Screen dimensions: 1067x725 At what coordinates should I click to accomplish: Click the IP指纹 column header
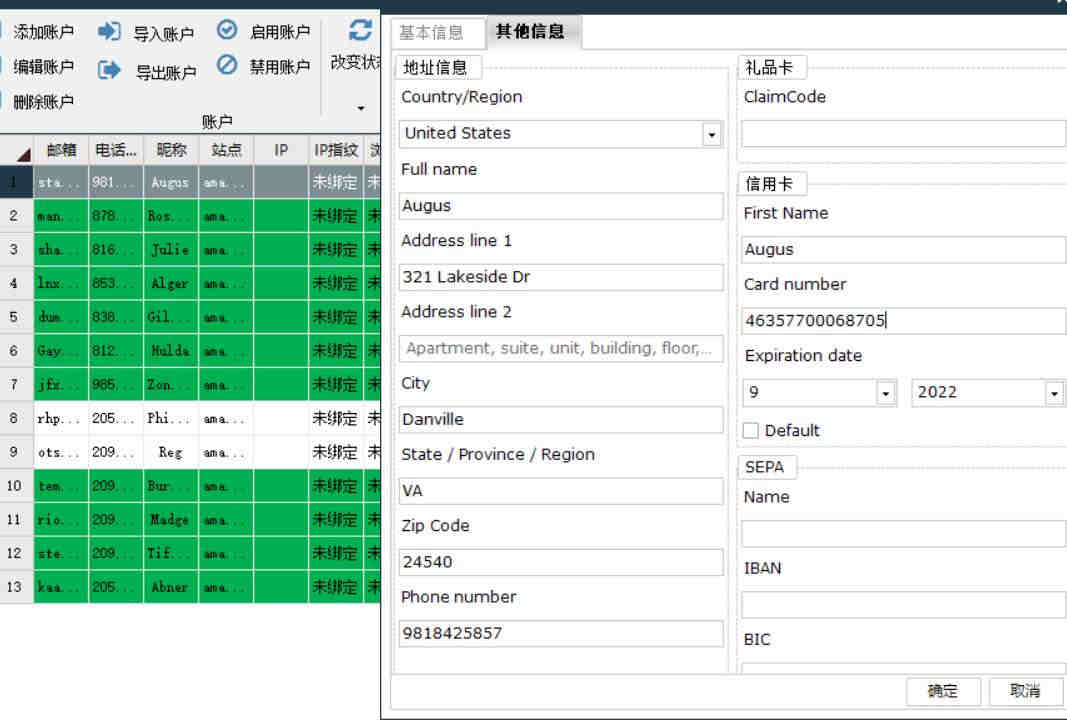click(x=336, y=150)
